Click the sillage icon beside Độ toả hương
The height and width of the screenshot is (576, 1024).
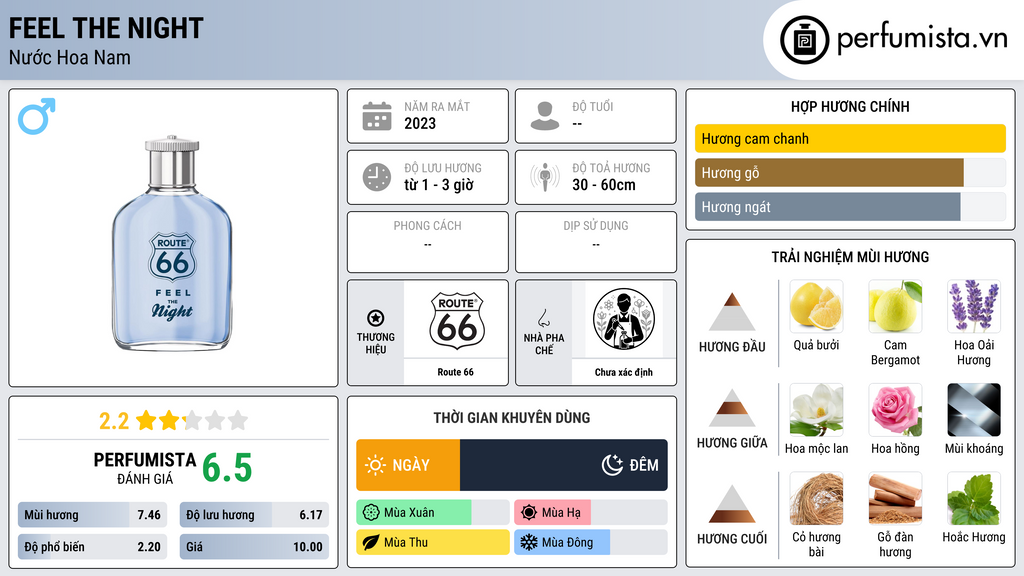545,177
